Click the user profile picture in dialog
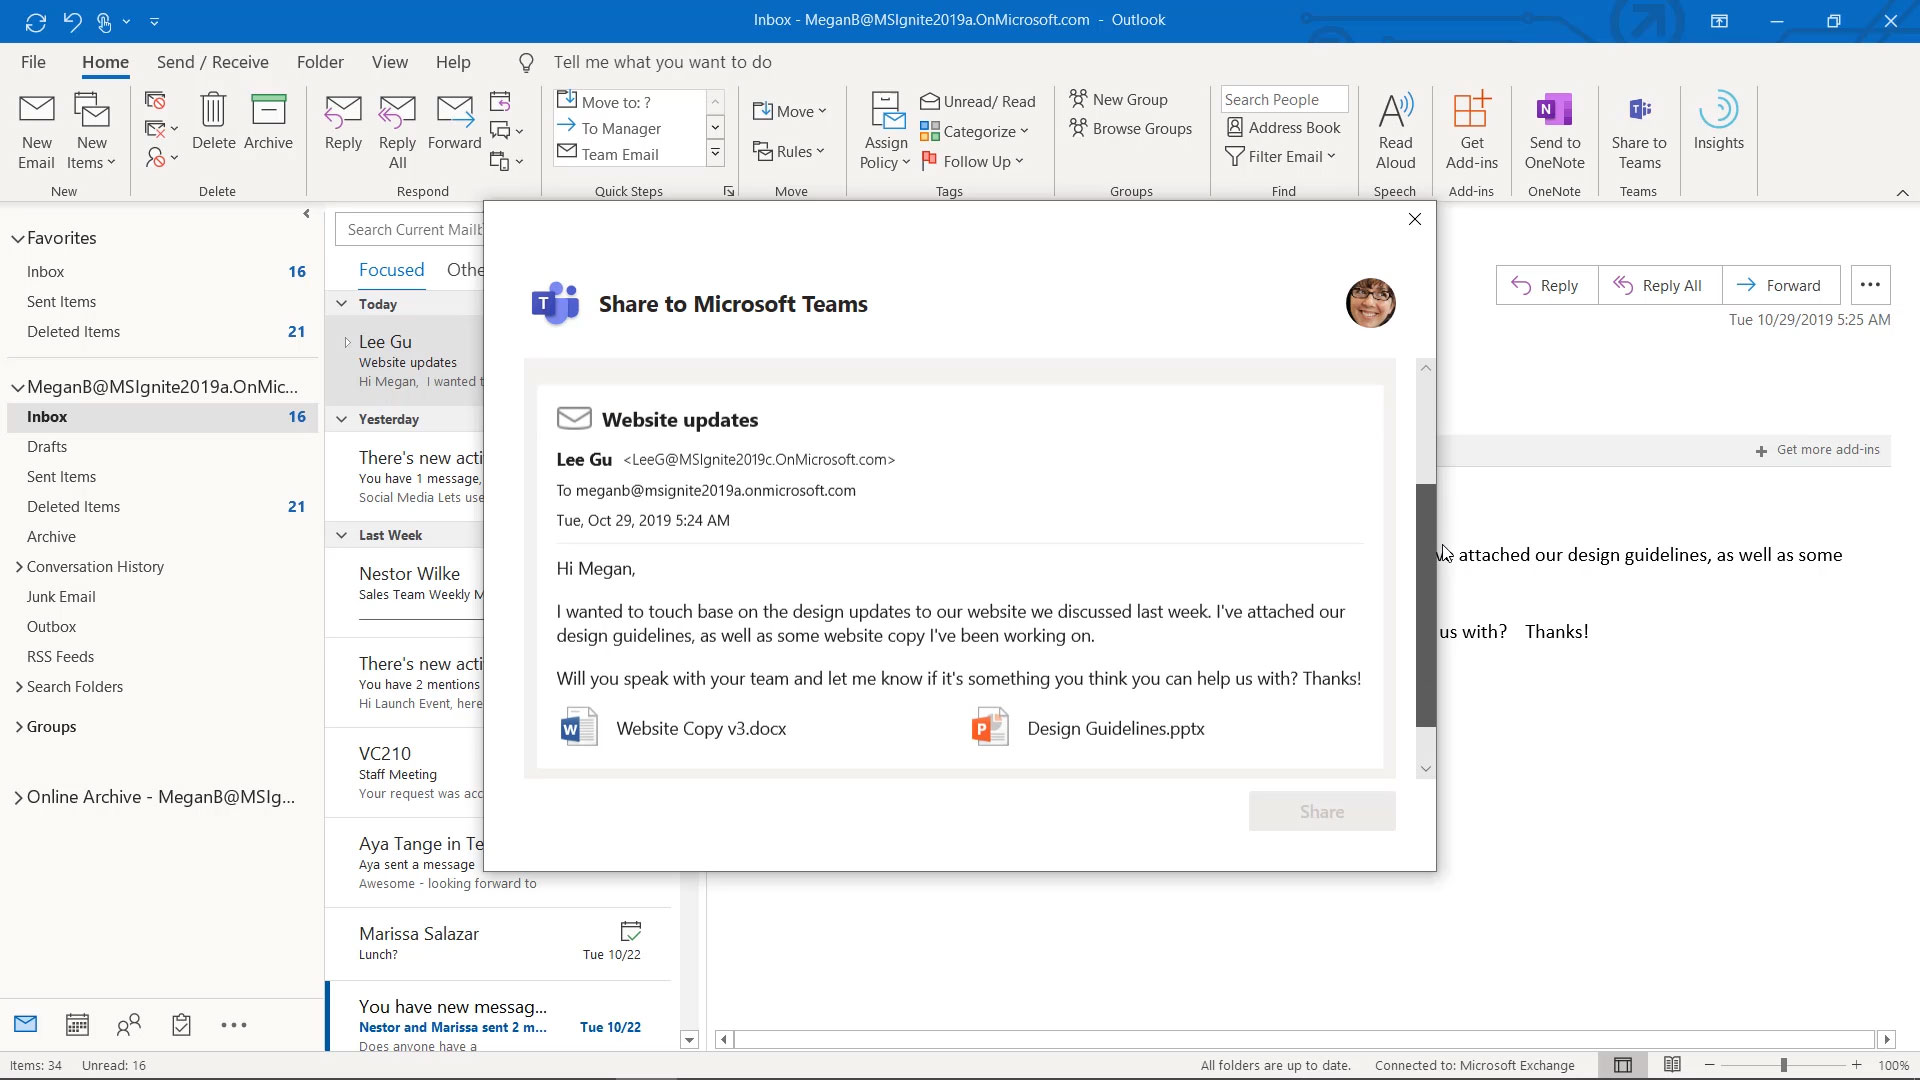Screen dimensions: 1920x1080 [x=1370, y=303]
